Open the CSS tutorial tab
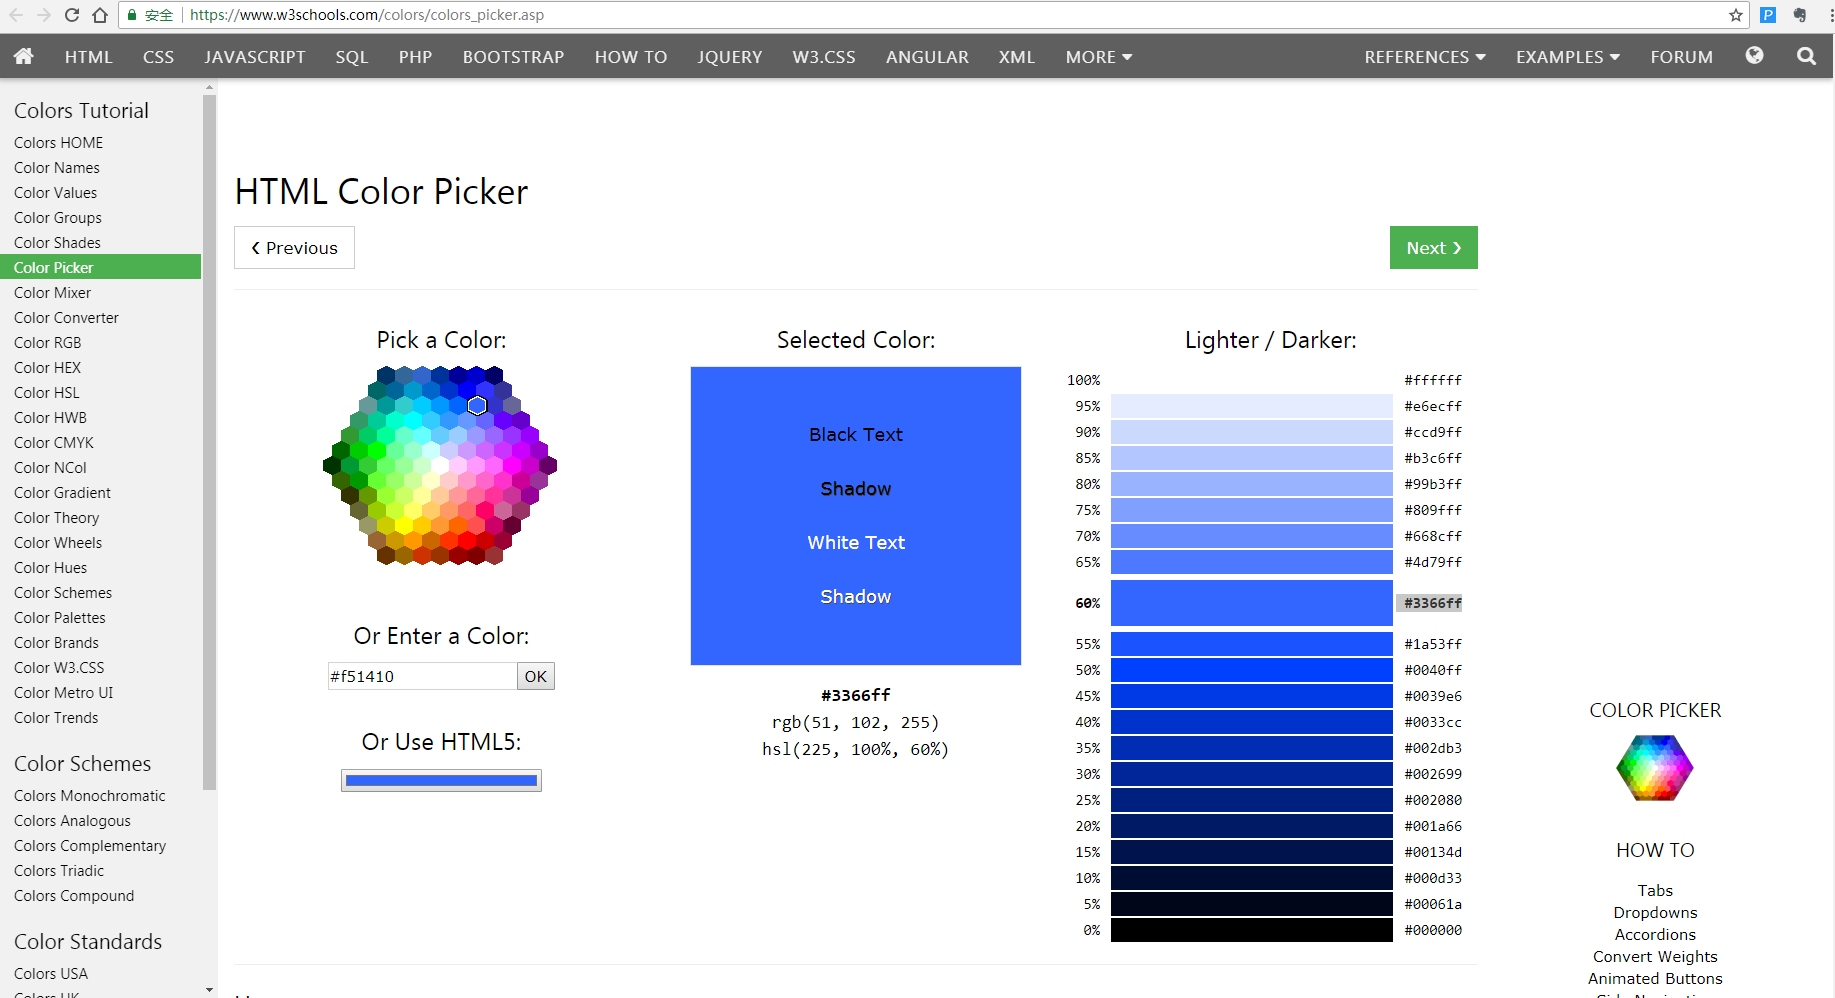 click(x=159, y=57)
